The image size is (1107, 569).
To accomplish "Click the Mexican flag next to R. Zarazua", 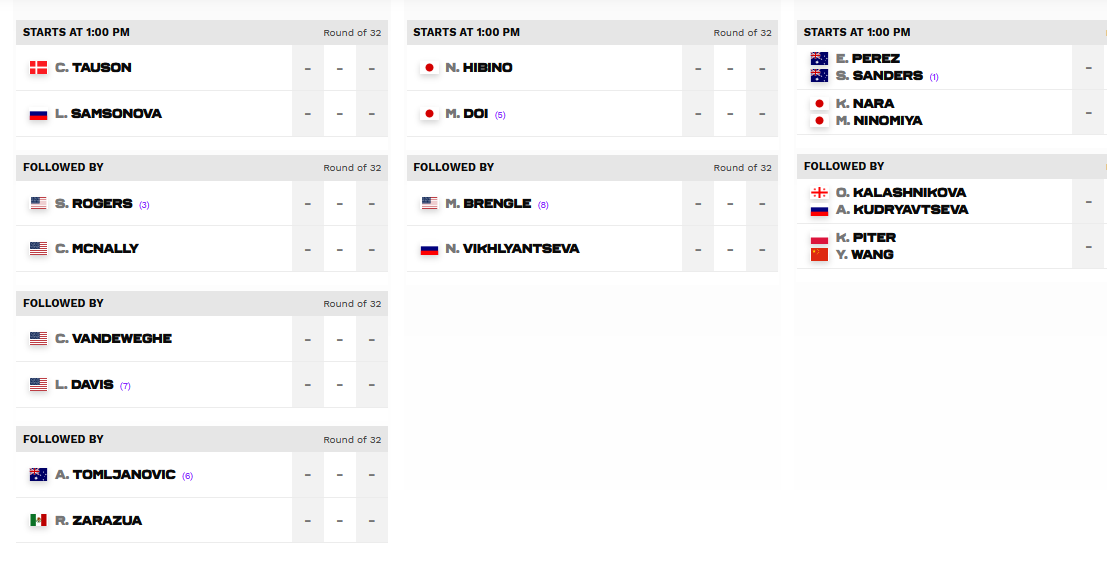I will 38,520.
